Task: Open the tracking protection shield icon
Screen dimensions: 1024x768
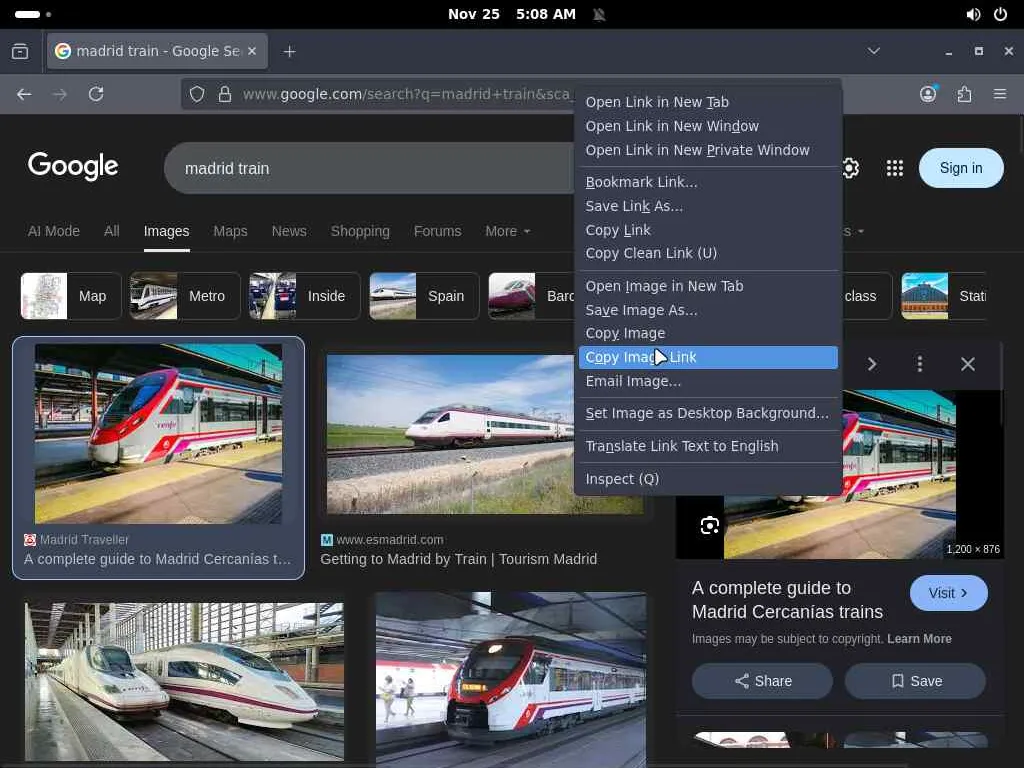Action: [197, 94]
